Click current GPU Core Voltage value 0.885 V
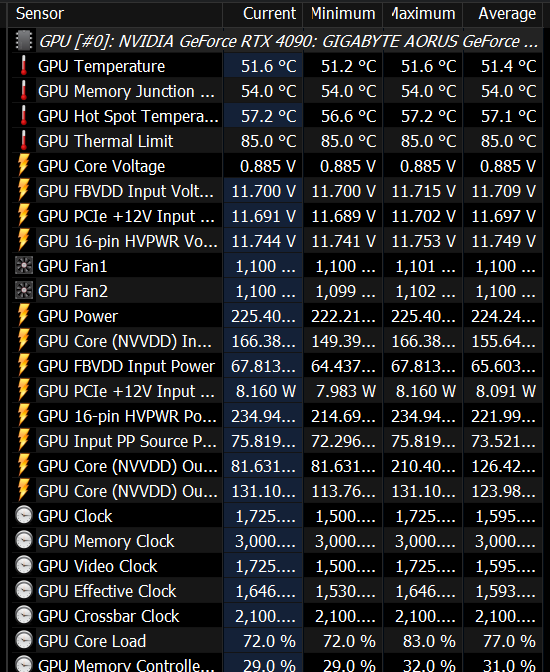The image size is (550, 672). tap(268, 166)
